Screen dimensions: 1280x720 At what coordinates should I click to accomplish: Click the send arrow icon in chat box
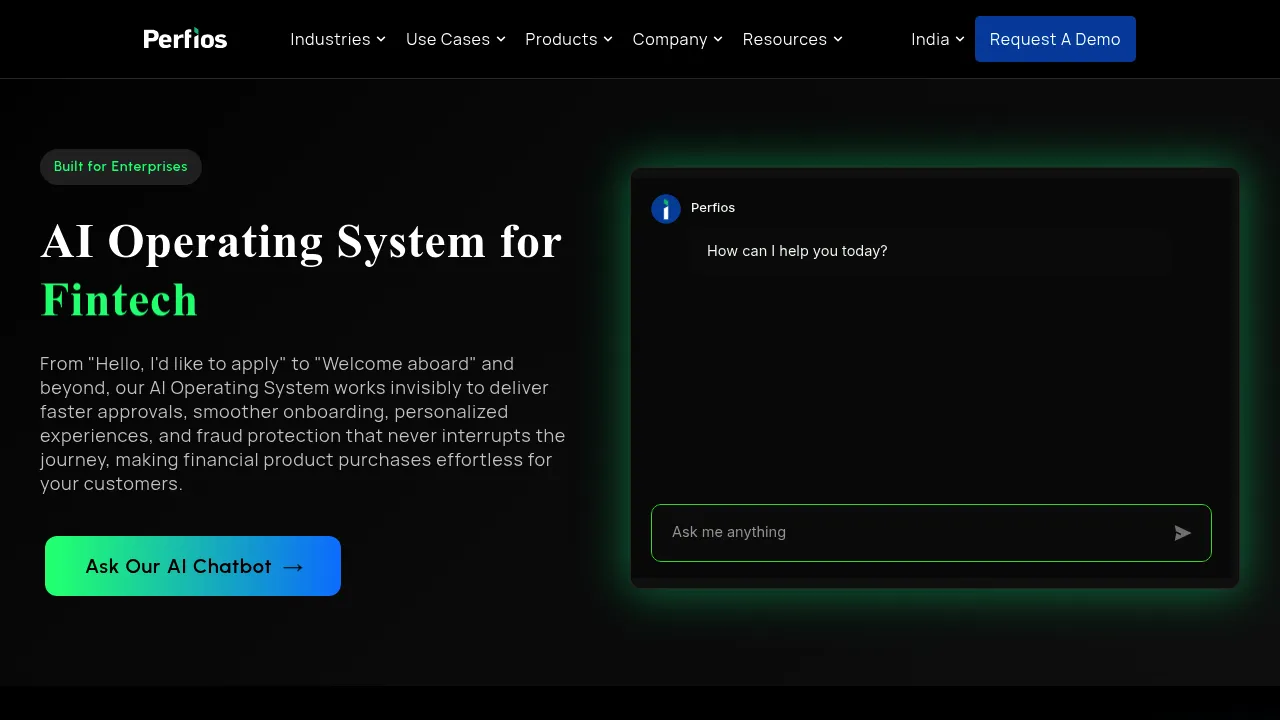coord(1183,533)
